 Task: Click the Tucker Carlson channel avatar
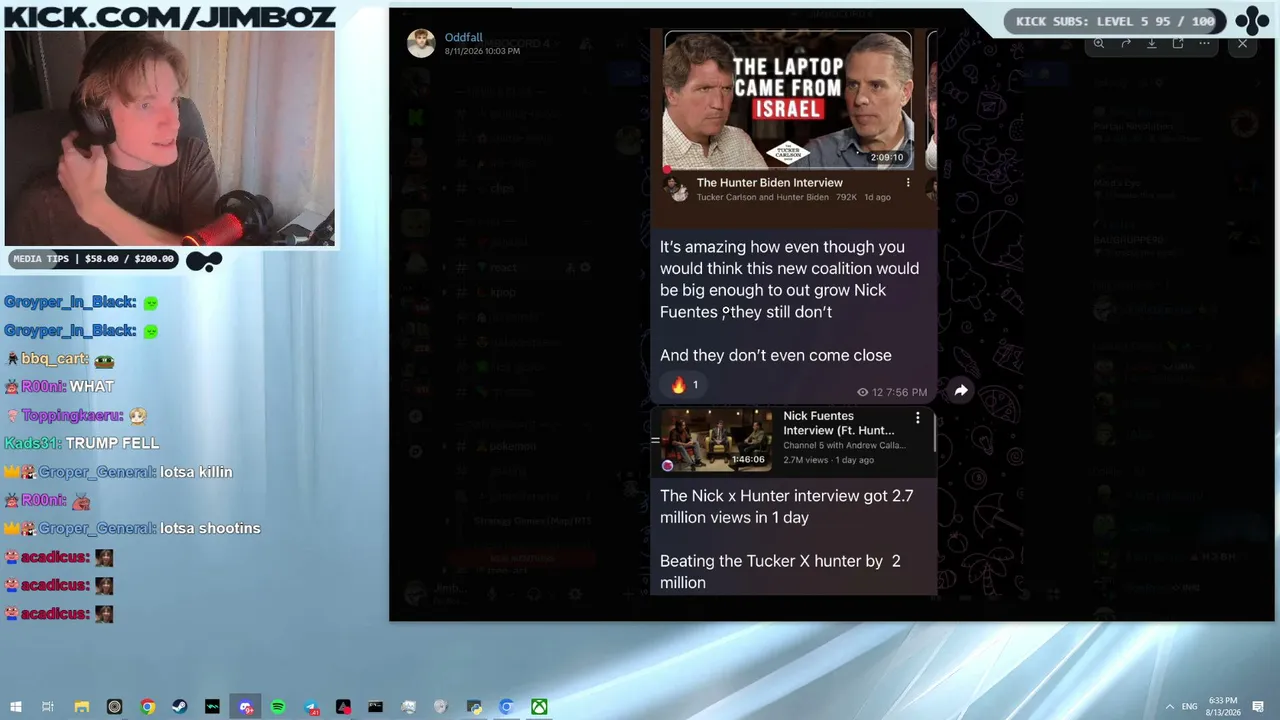(x=677, y=189)
